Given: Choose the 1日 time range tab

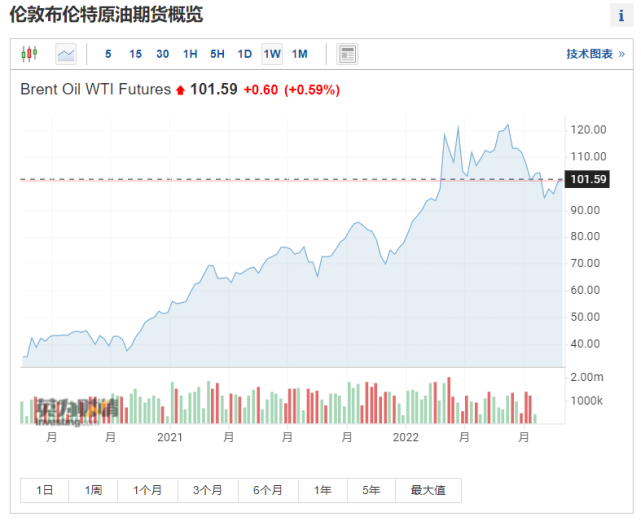Looking at the screenshot, I should click(45, 490).
